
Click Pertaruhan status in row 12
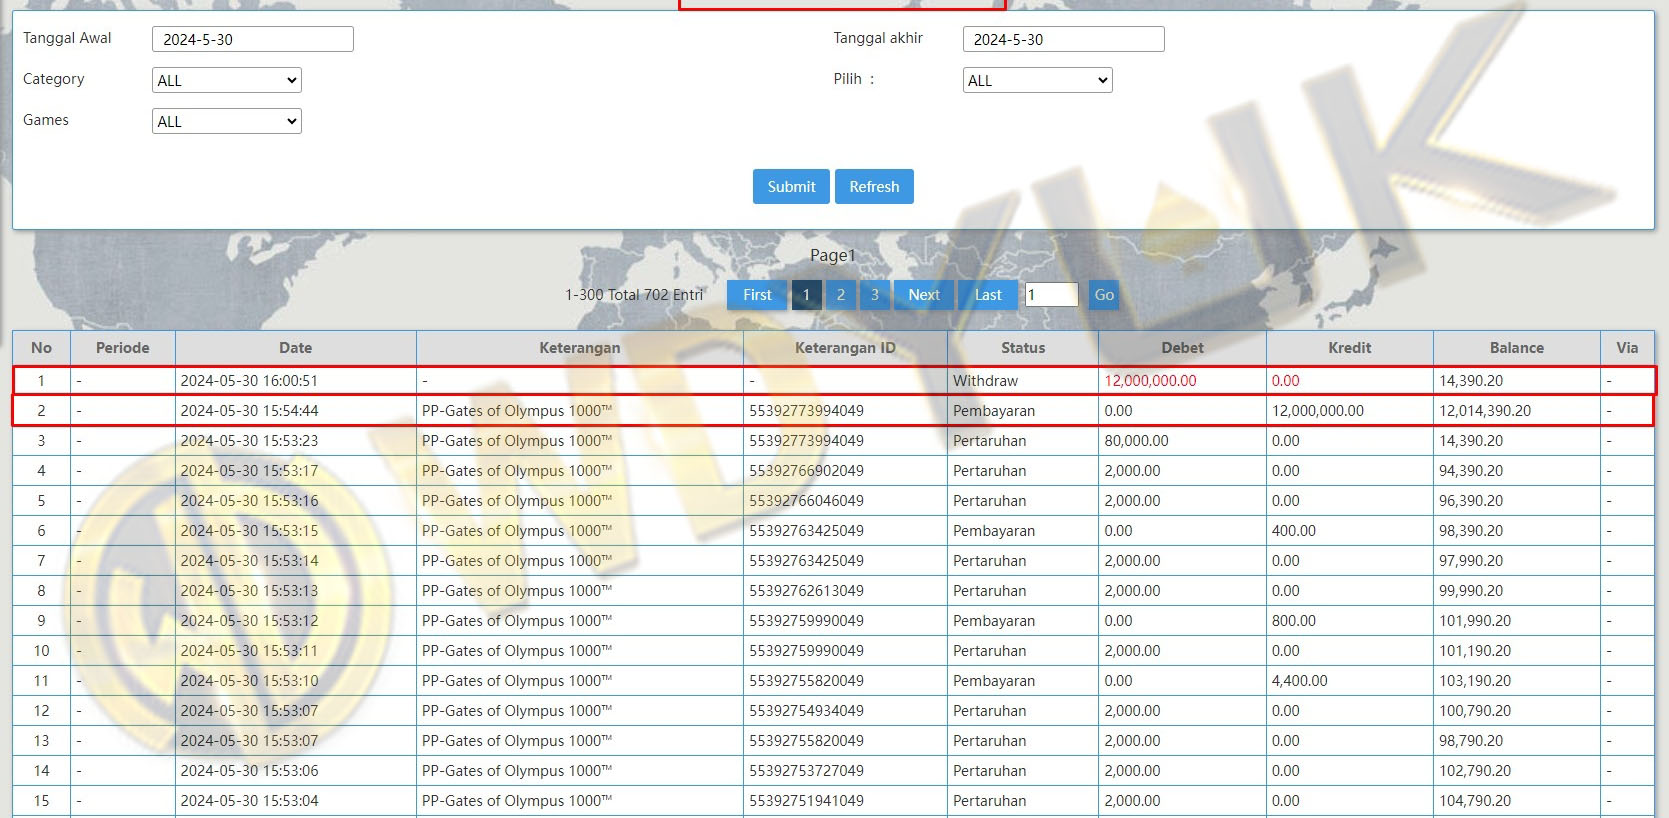[989, 711]
